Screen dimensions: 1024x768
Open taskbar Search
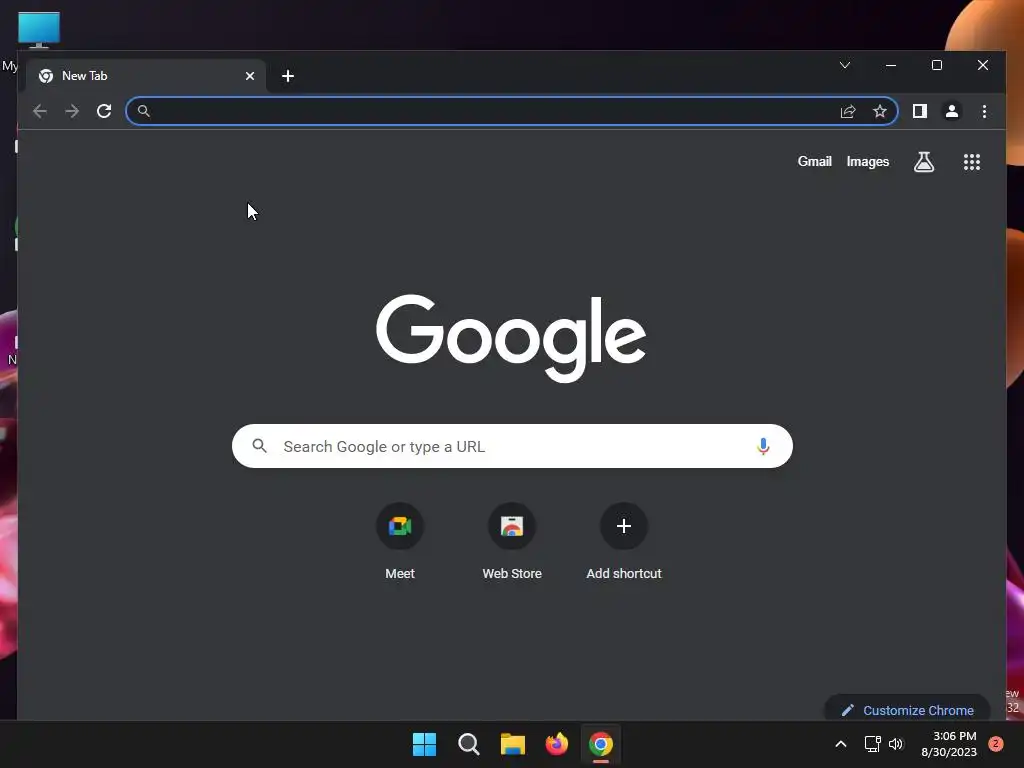(x=468, y=744)
